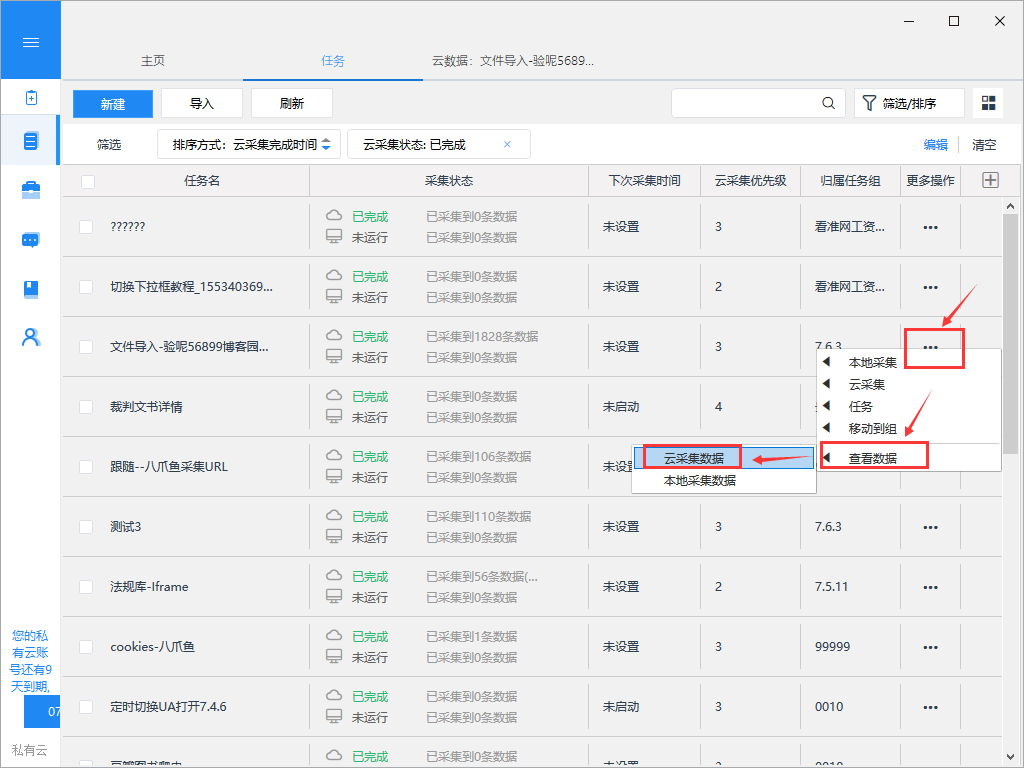
Task: Click the new task clipboard icon in sidebar
Action: click(x=31, y=98)
